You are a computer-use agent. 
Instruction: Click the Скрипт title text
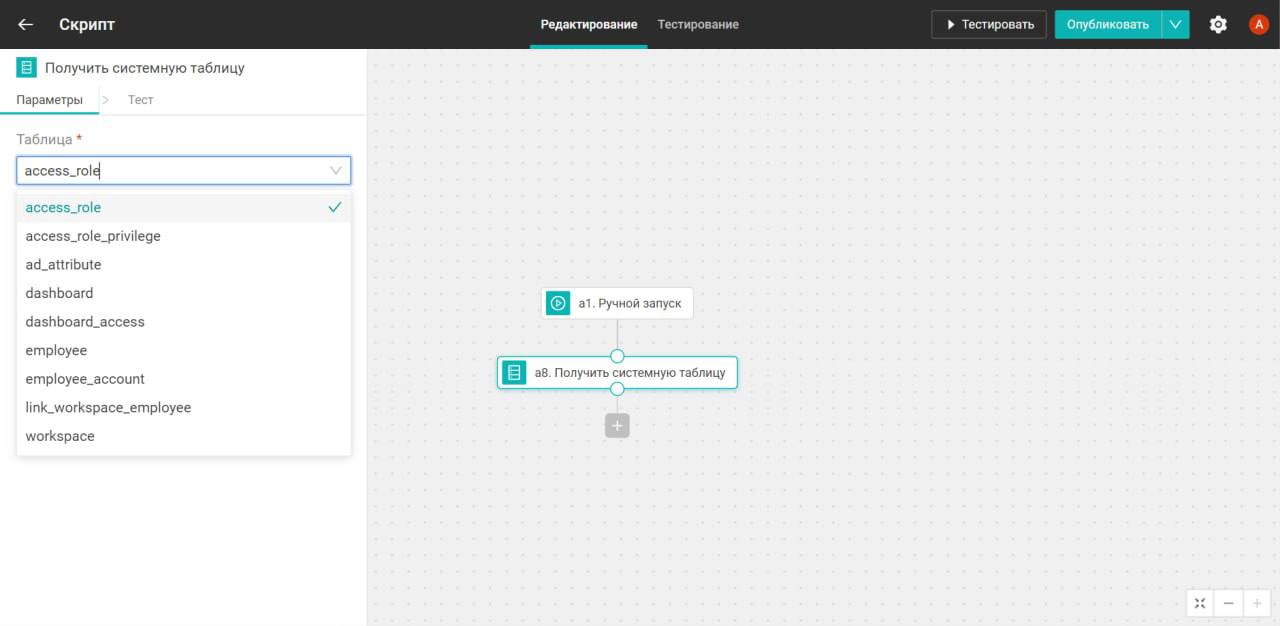coord(87,24)
